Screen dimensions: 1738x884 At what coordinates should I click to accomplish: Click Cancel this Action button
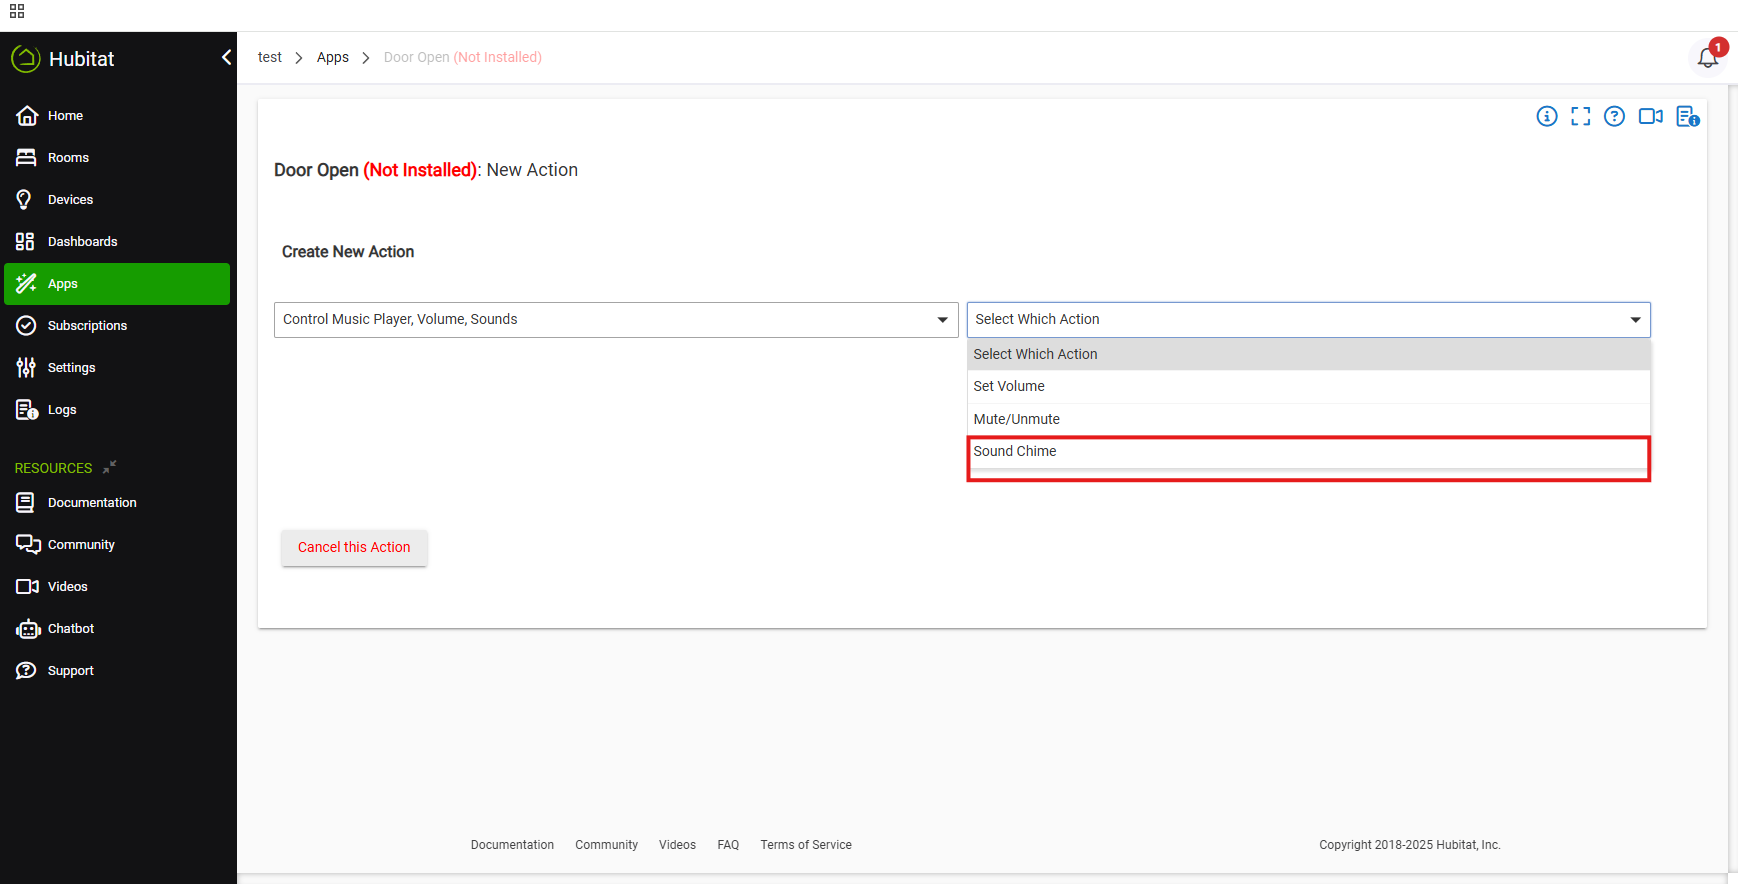point(354,548)
